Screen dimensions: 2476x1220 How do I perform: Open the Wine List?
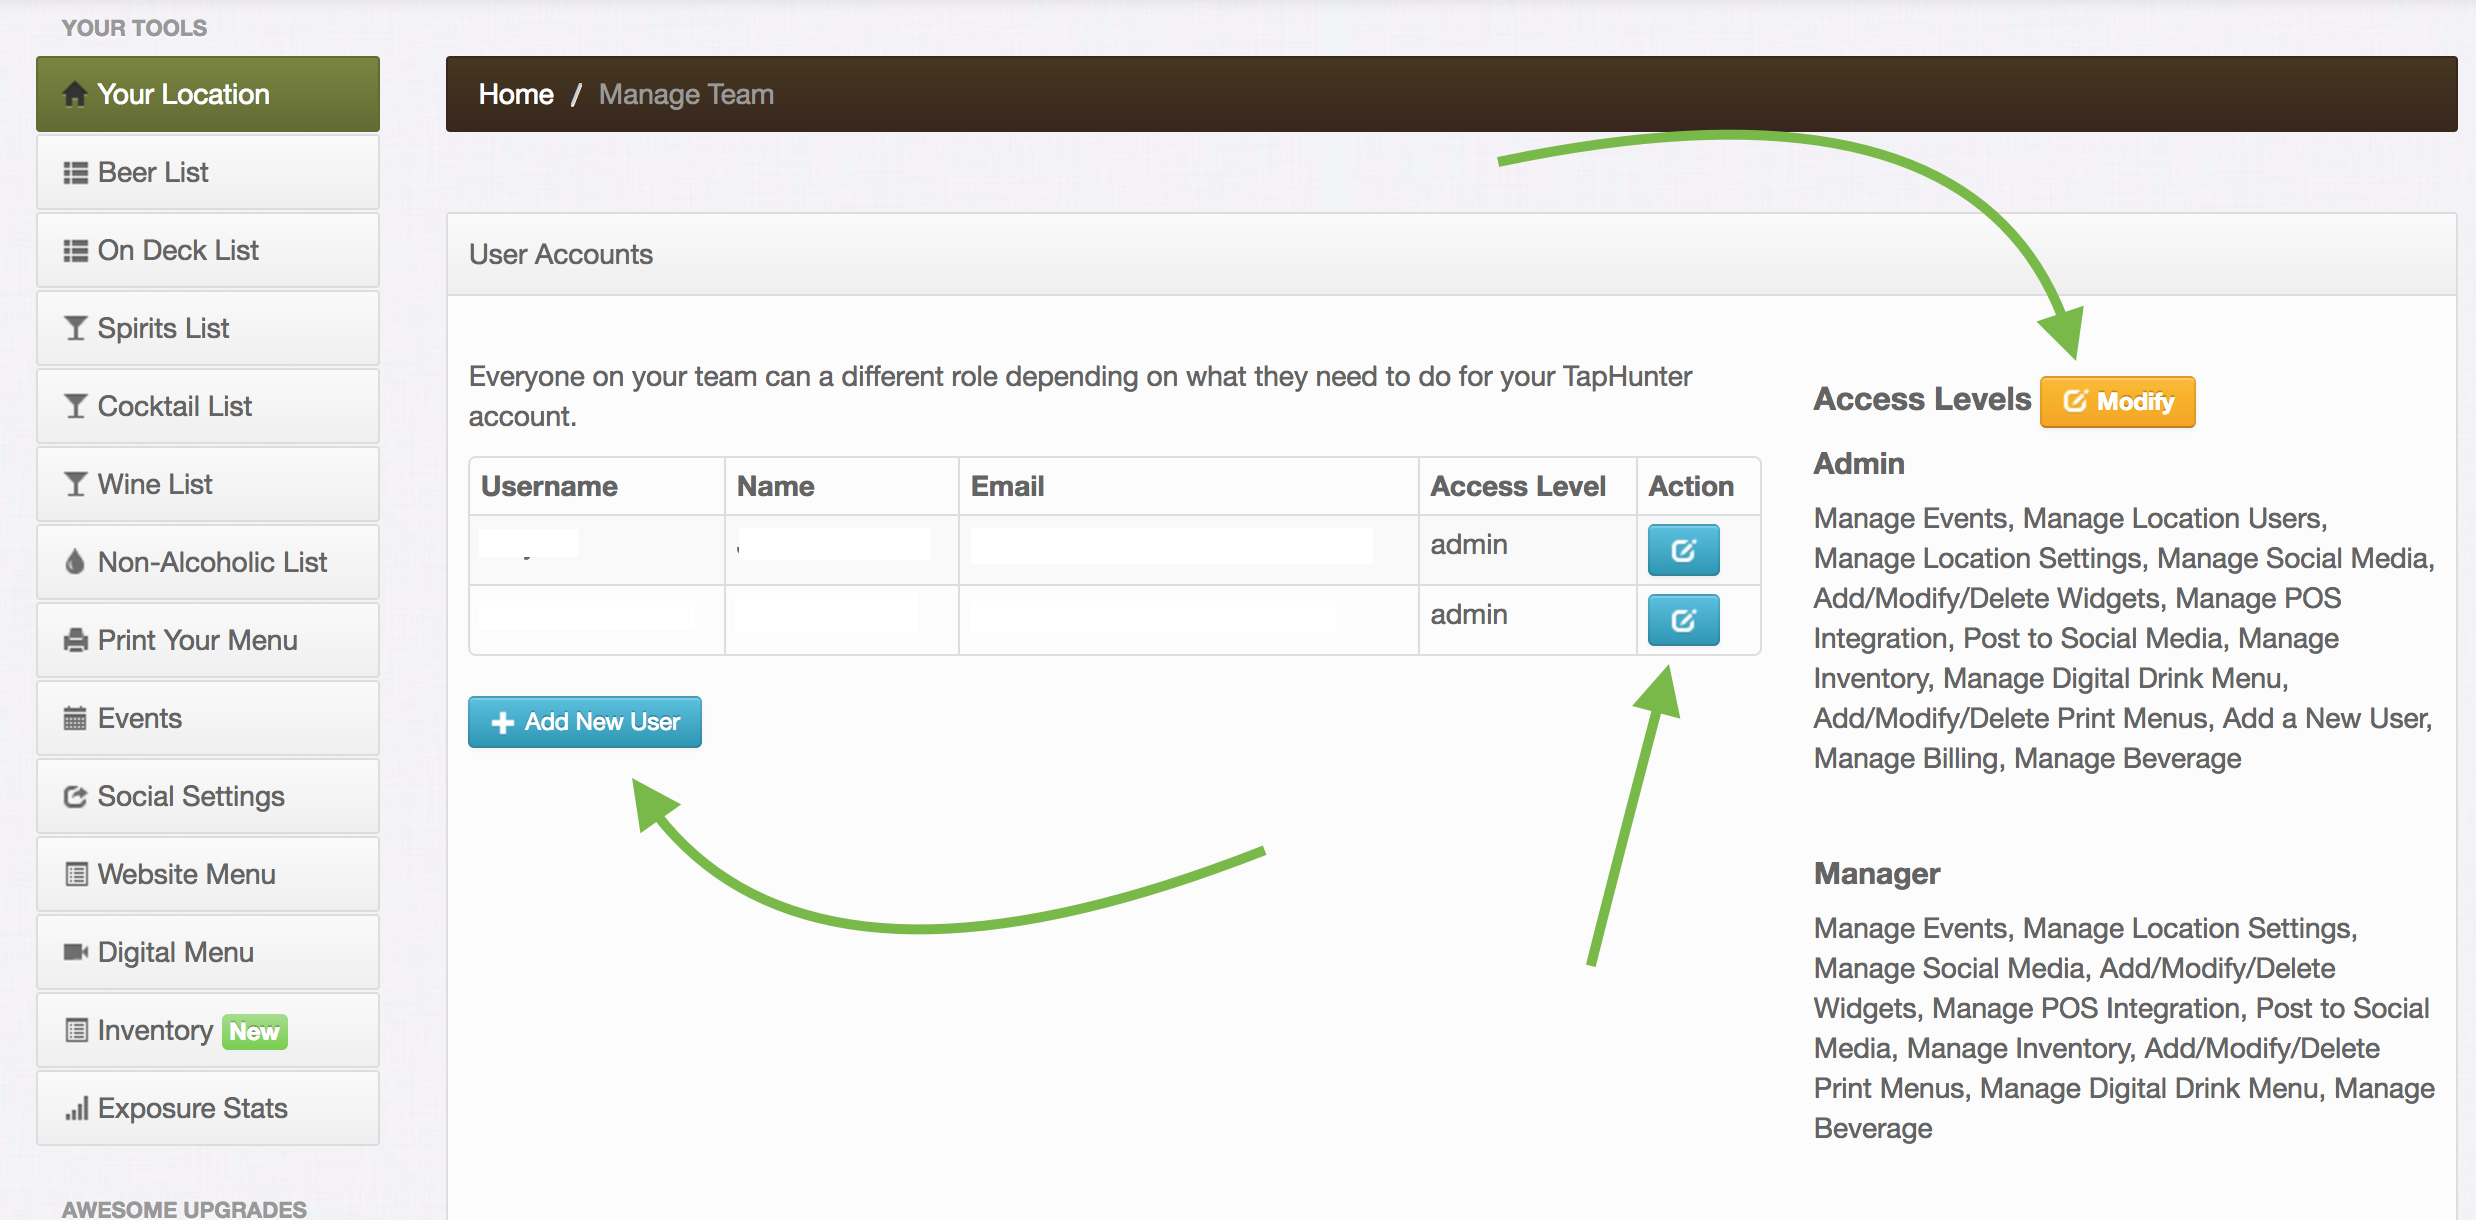208,484
